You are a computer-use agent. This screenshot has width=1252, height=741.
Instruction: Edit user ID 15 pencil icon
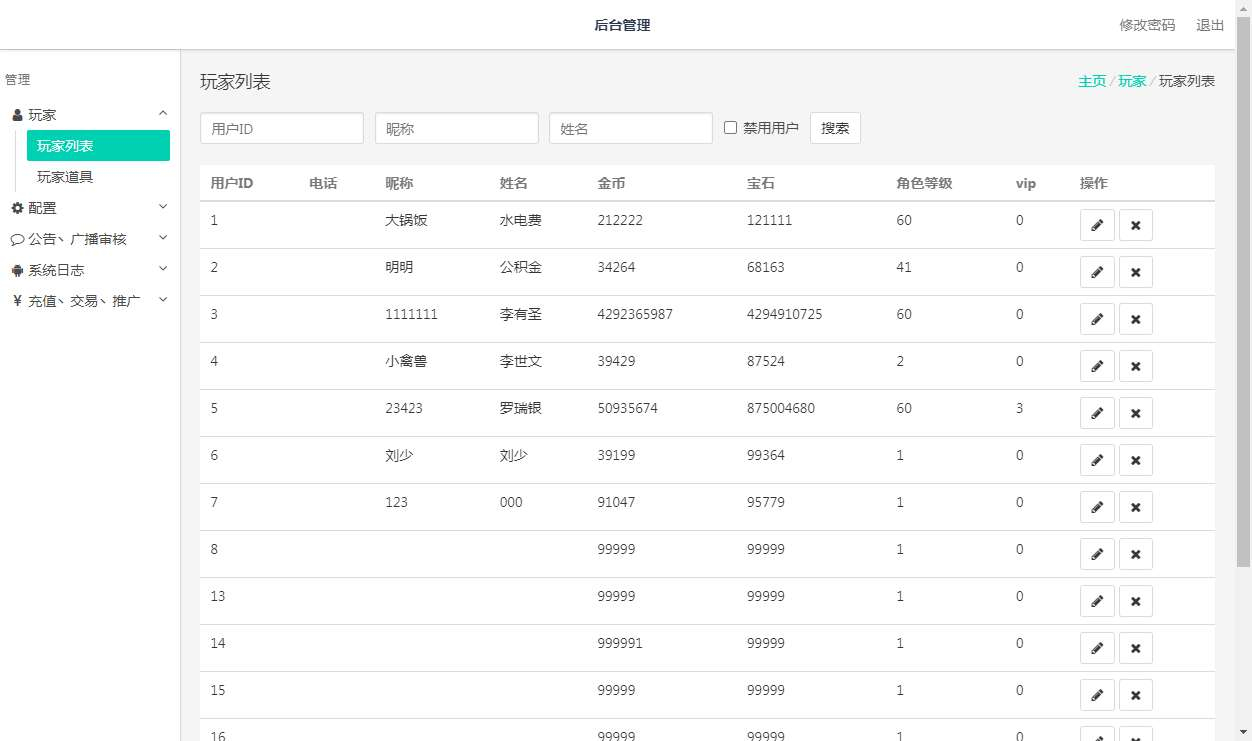(1097, 695)
